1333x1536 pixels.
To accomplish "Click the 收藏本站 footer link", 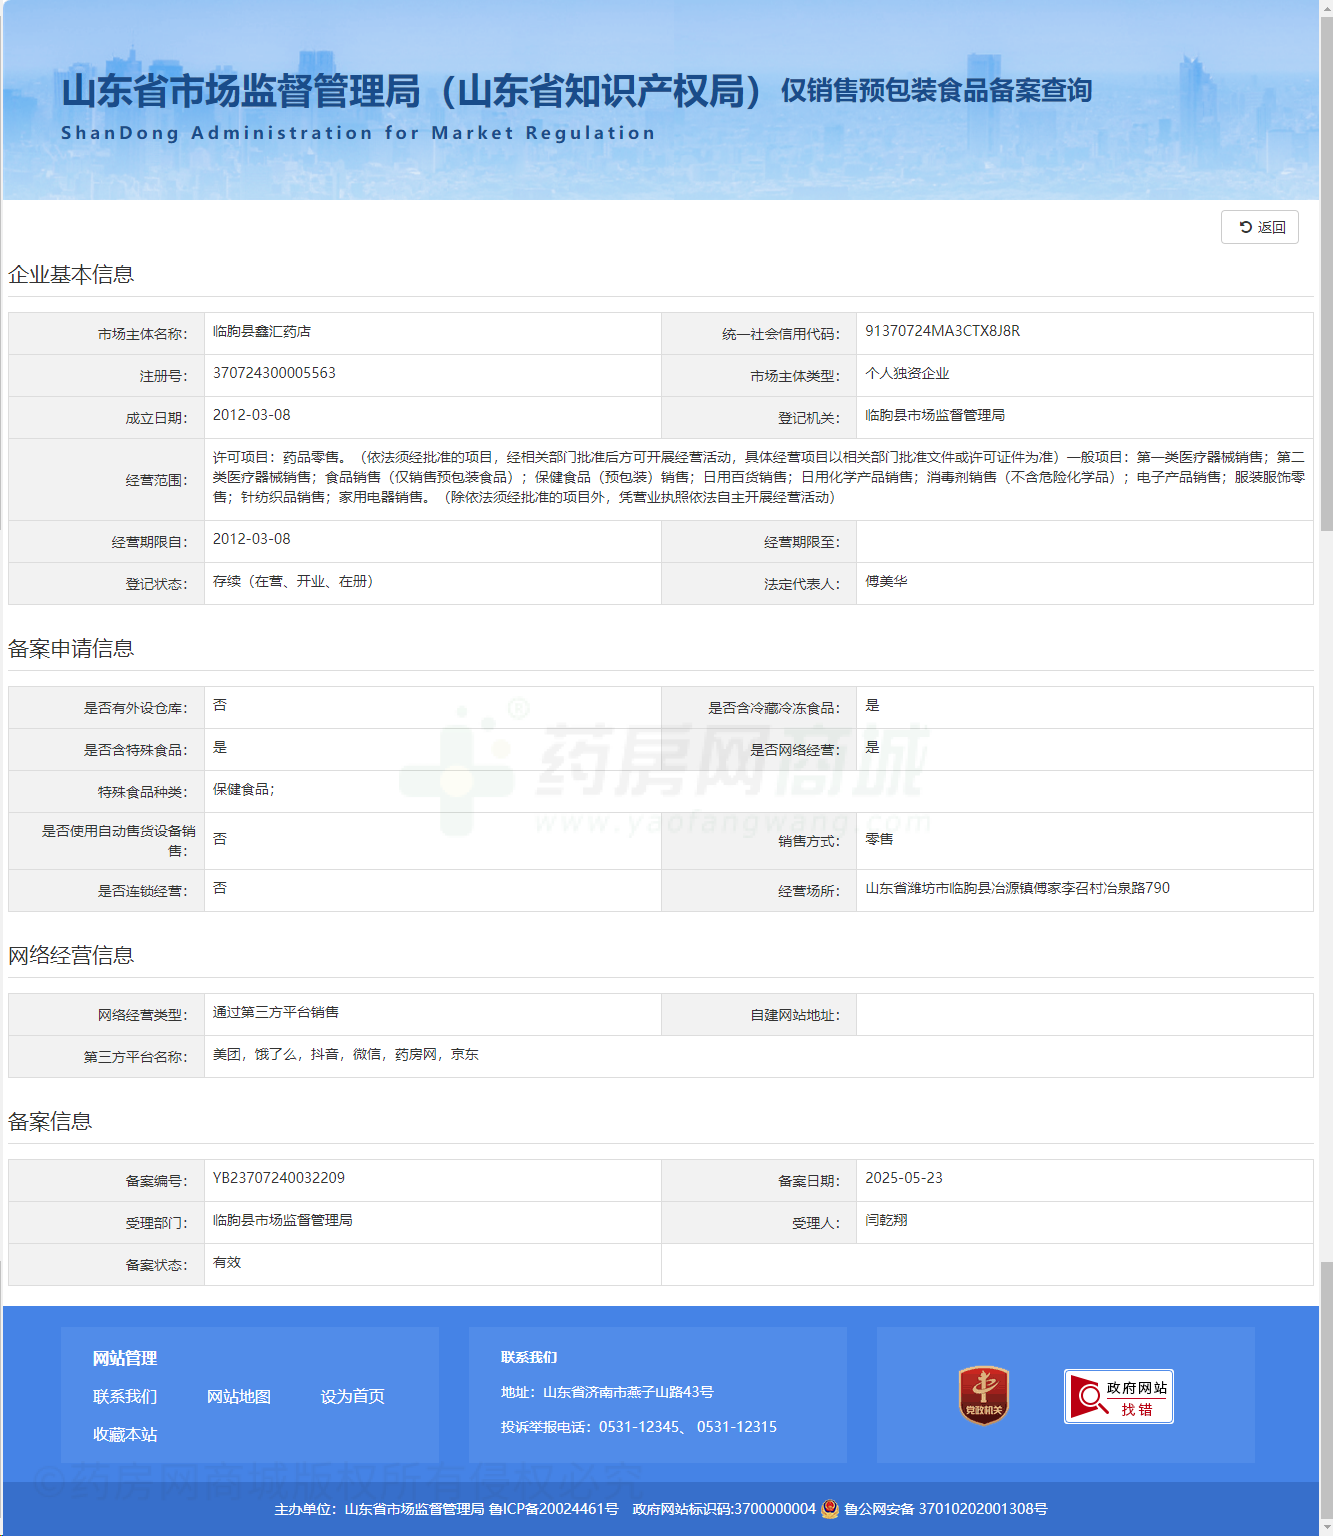I will 125,1434.
